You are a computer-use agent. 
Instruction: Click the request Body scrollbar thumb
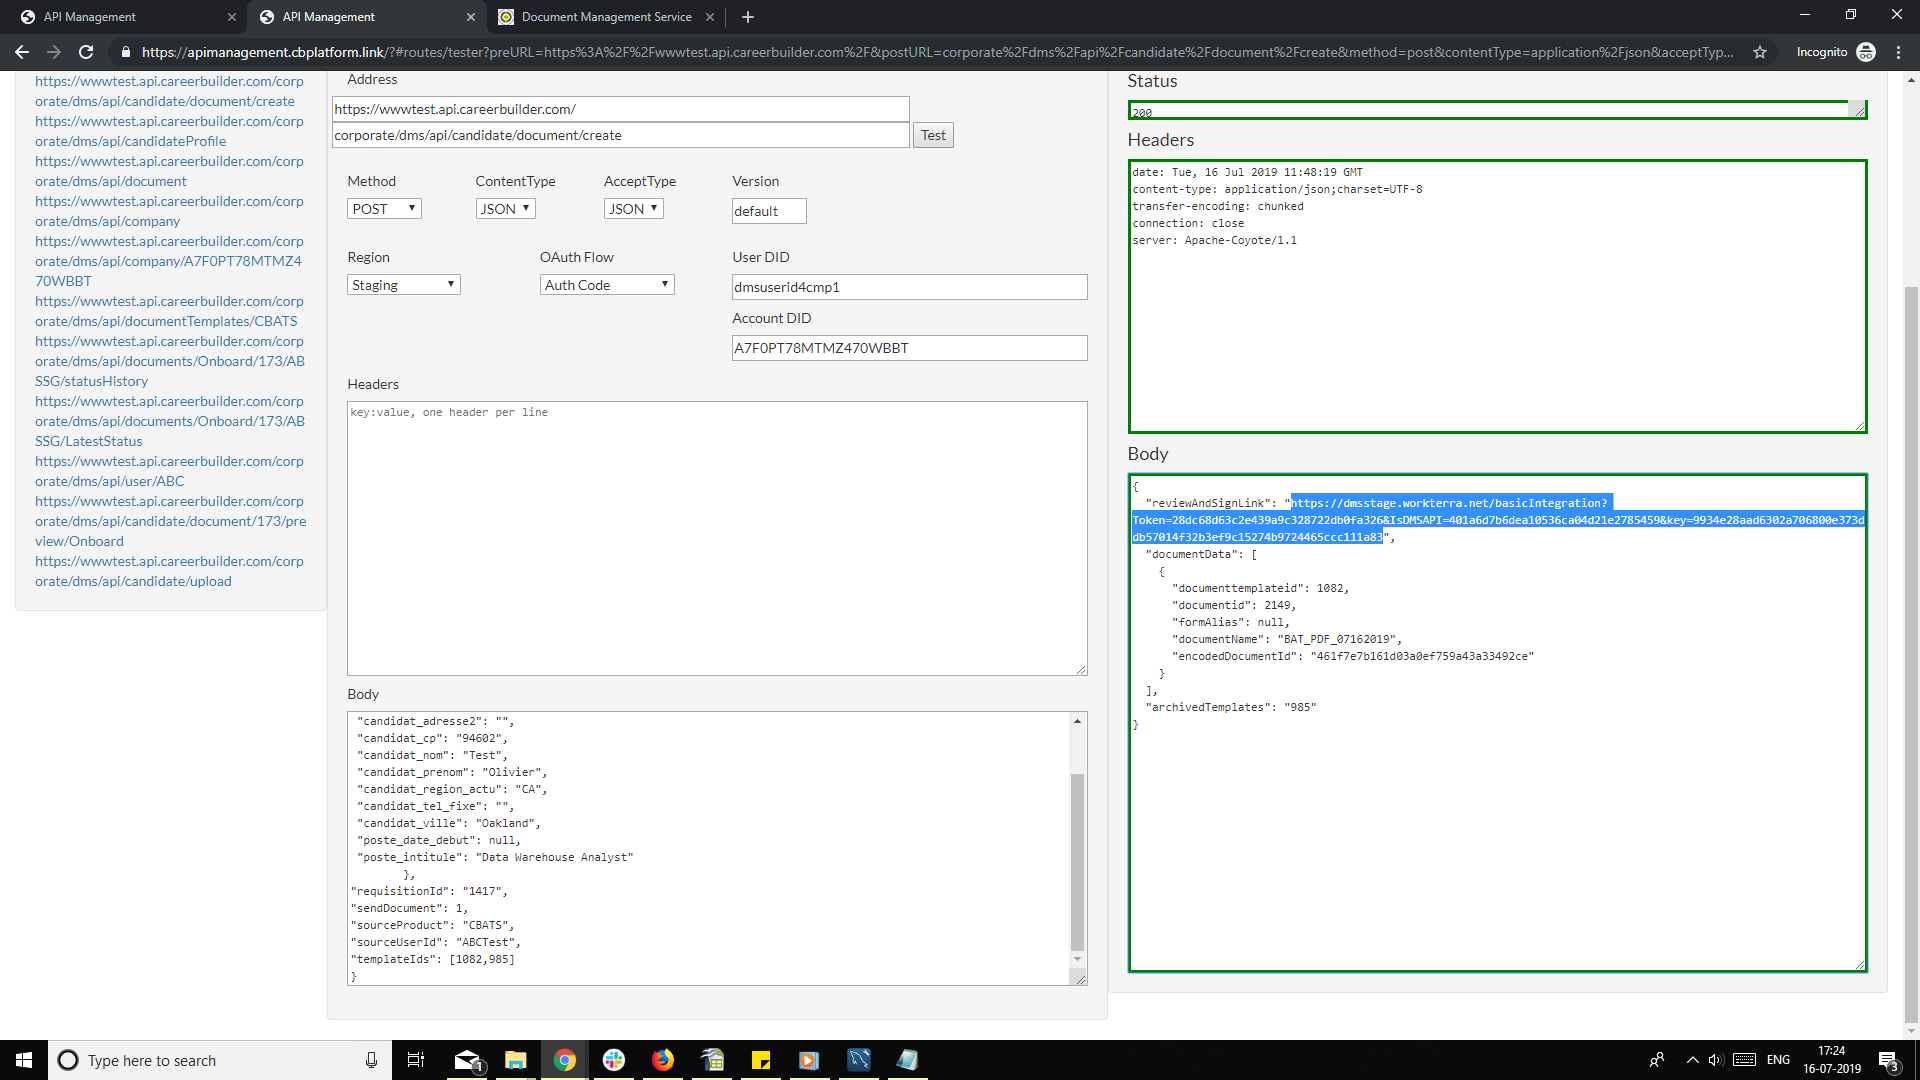pos(1077,861)
